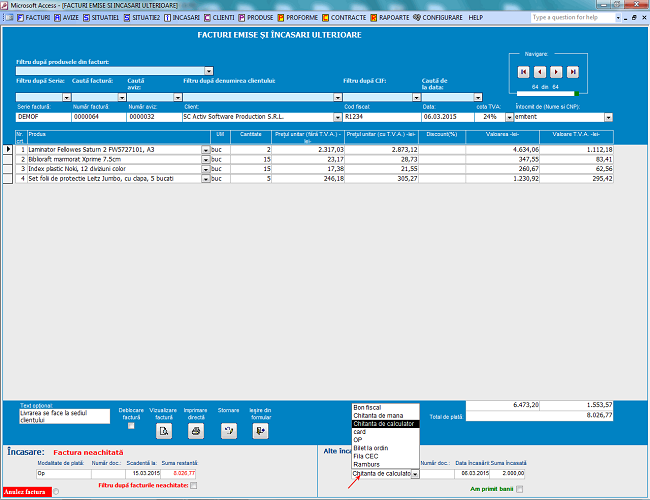The width and height of the screenshot is (650, 500).
Task: Go to the next invoice record
Action: coord(556,72)
